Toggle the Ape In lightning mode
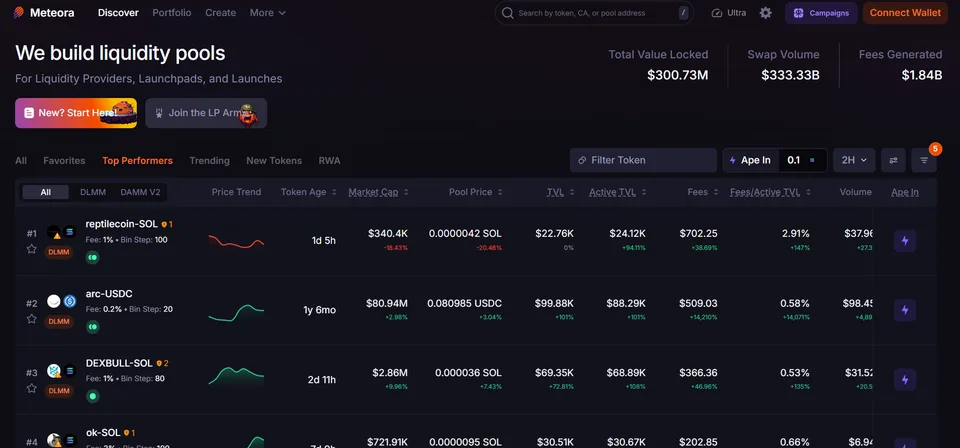Screen dimensions: 960x448 (x=750, y=160)
